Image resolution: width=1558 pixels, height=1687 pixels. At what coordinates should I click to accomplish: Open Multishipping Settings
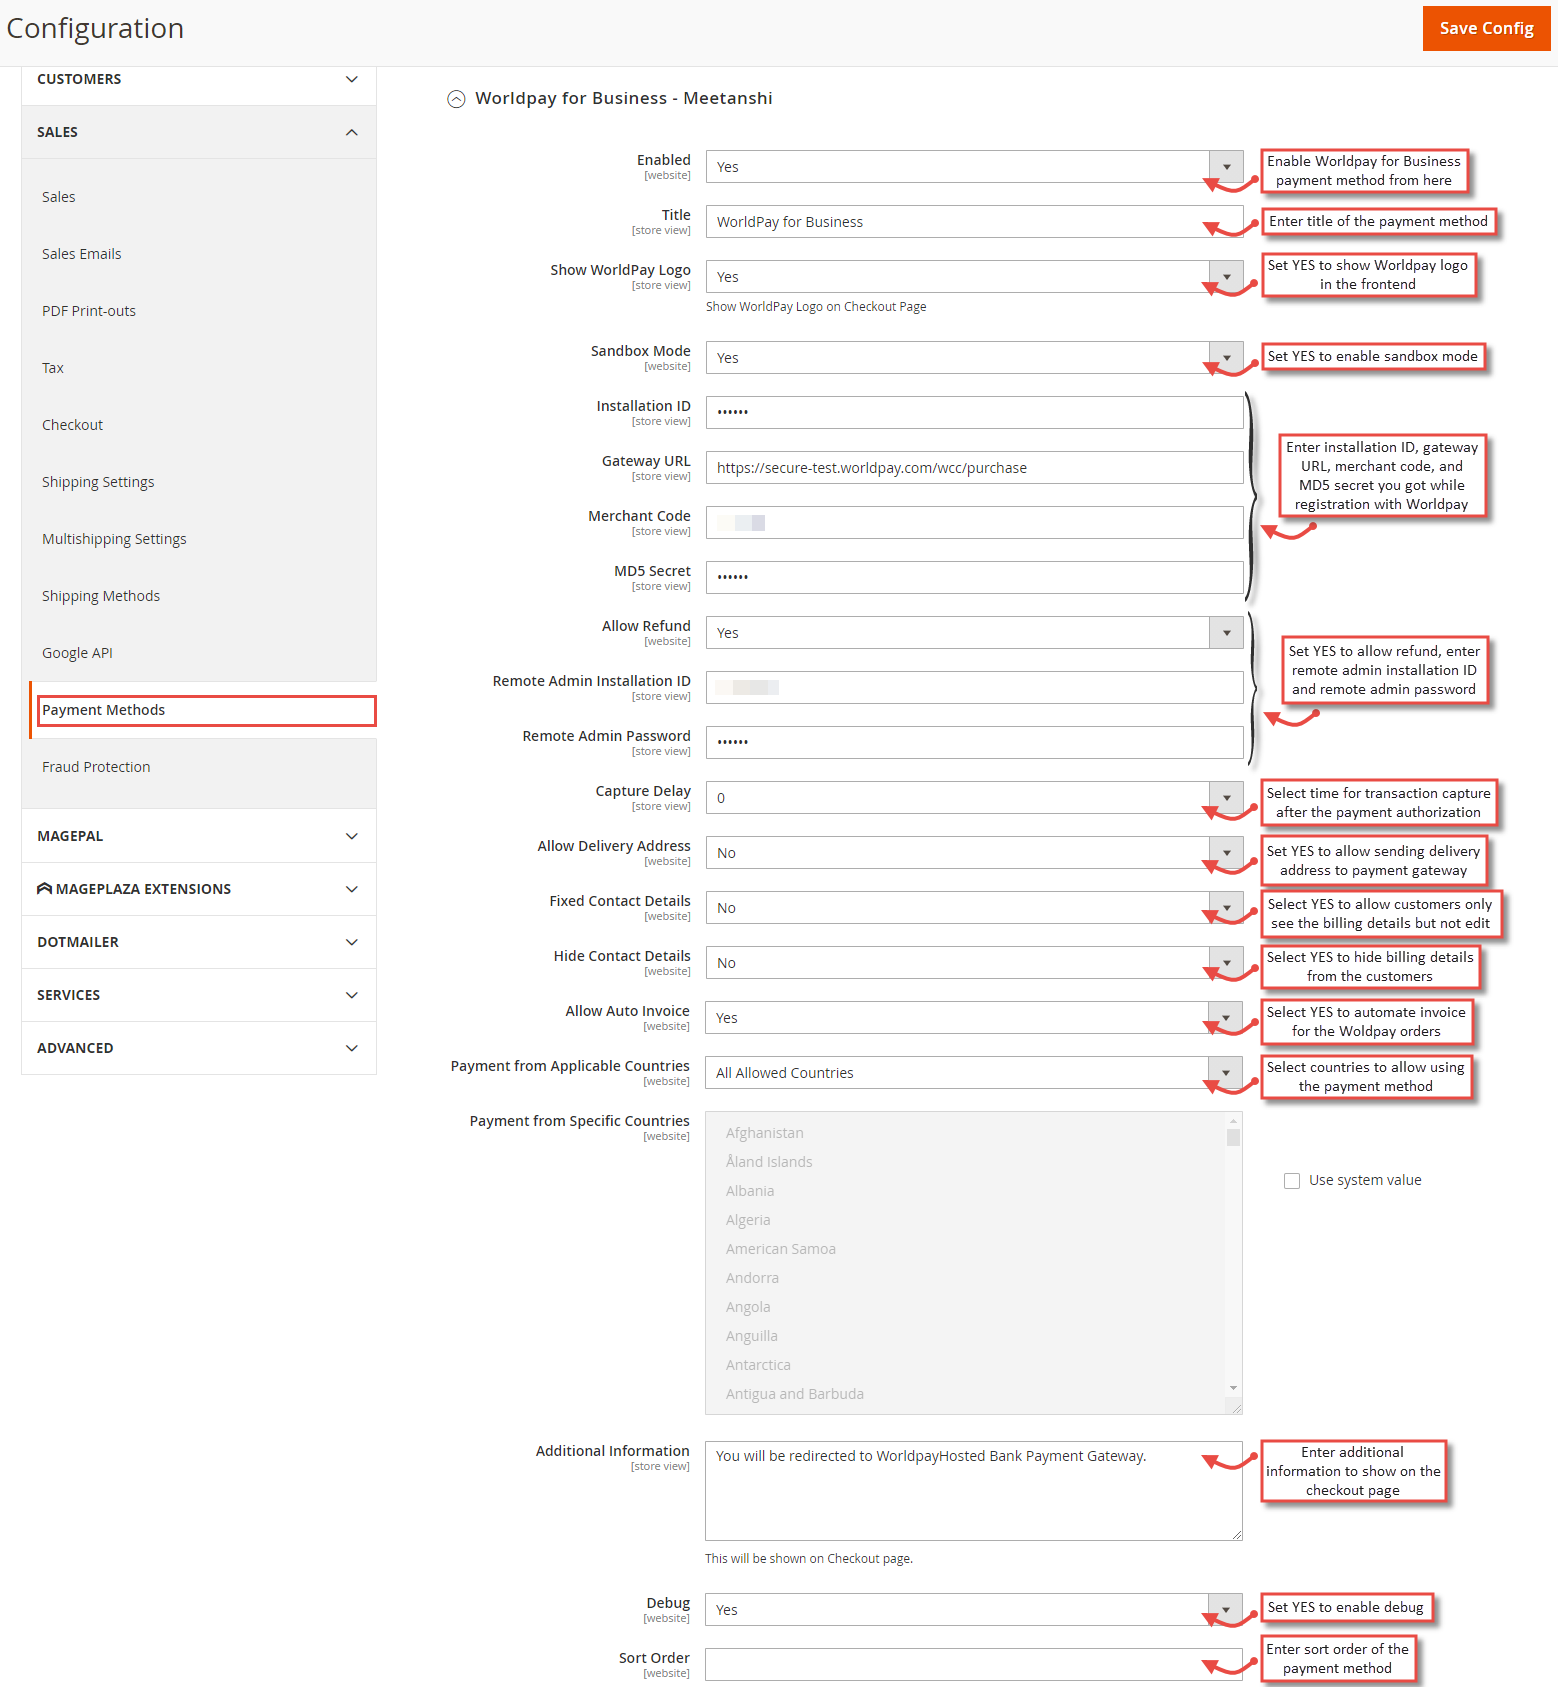pyautogui.click(x=114, y=539)
